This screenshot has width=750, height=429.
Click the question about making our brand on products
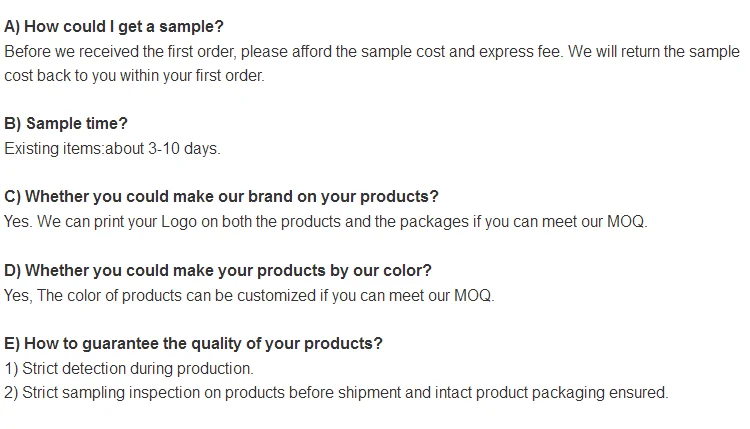(221, 197)
